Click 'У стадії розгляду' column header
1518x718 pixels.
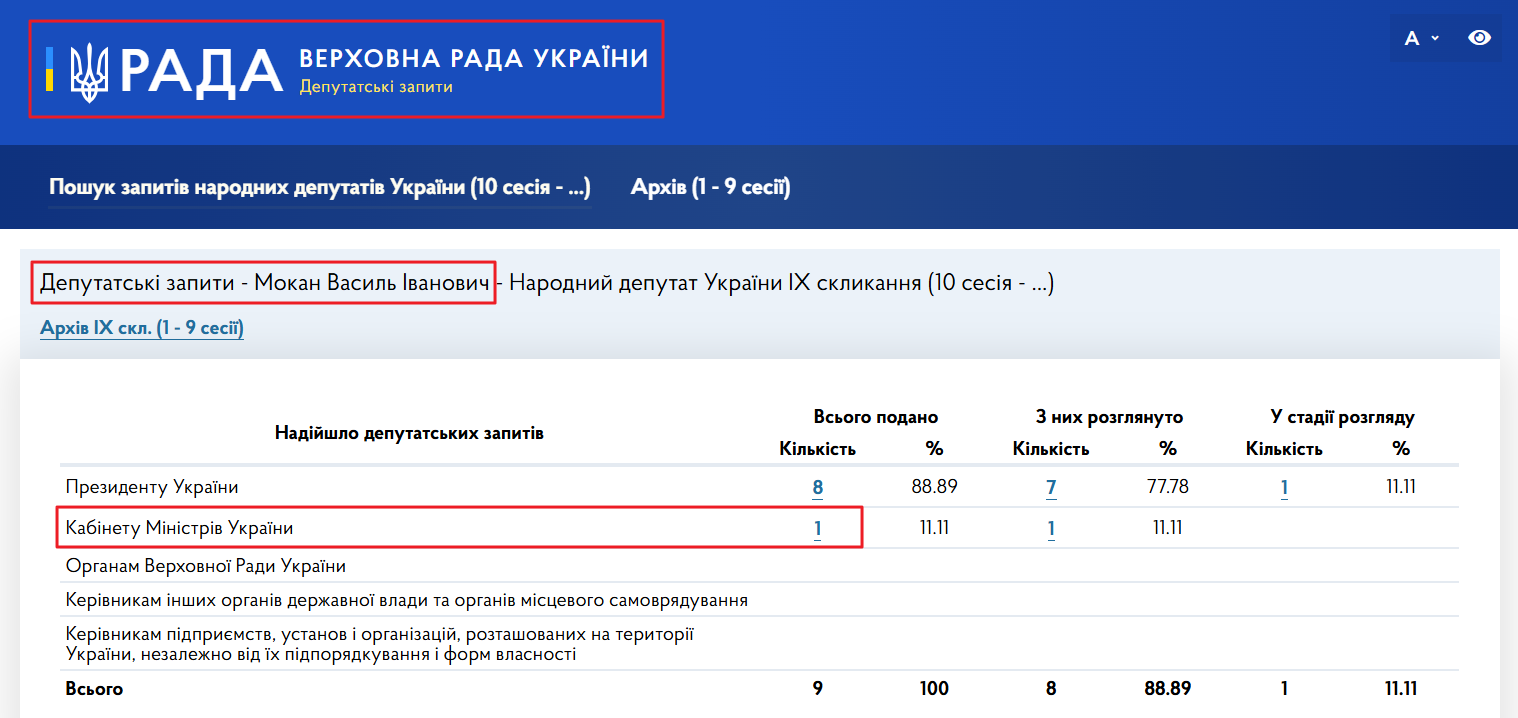(1342, 417)
